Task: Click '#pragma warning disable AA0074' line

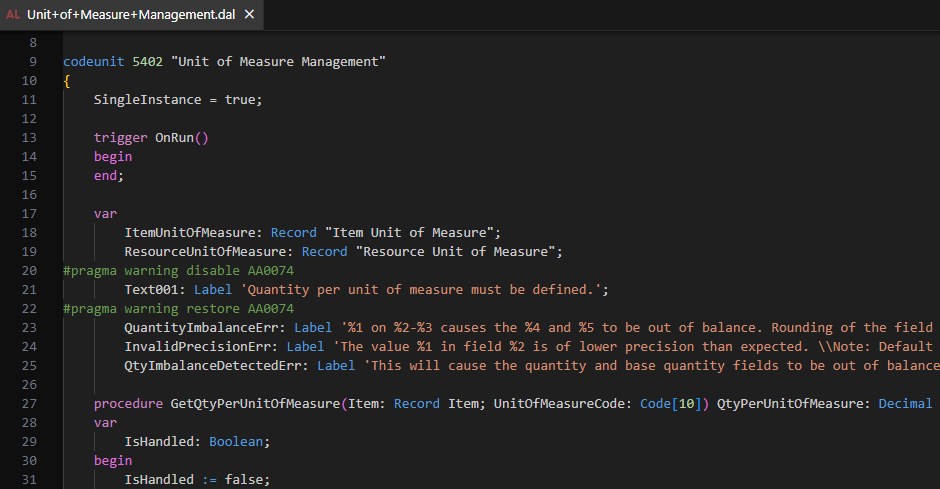Action: (x=179, y=271)
